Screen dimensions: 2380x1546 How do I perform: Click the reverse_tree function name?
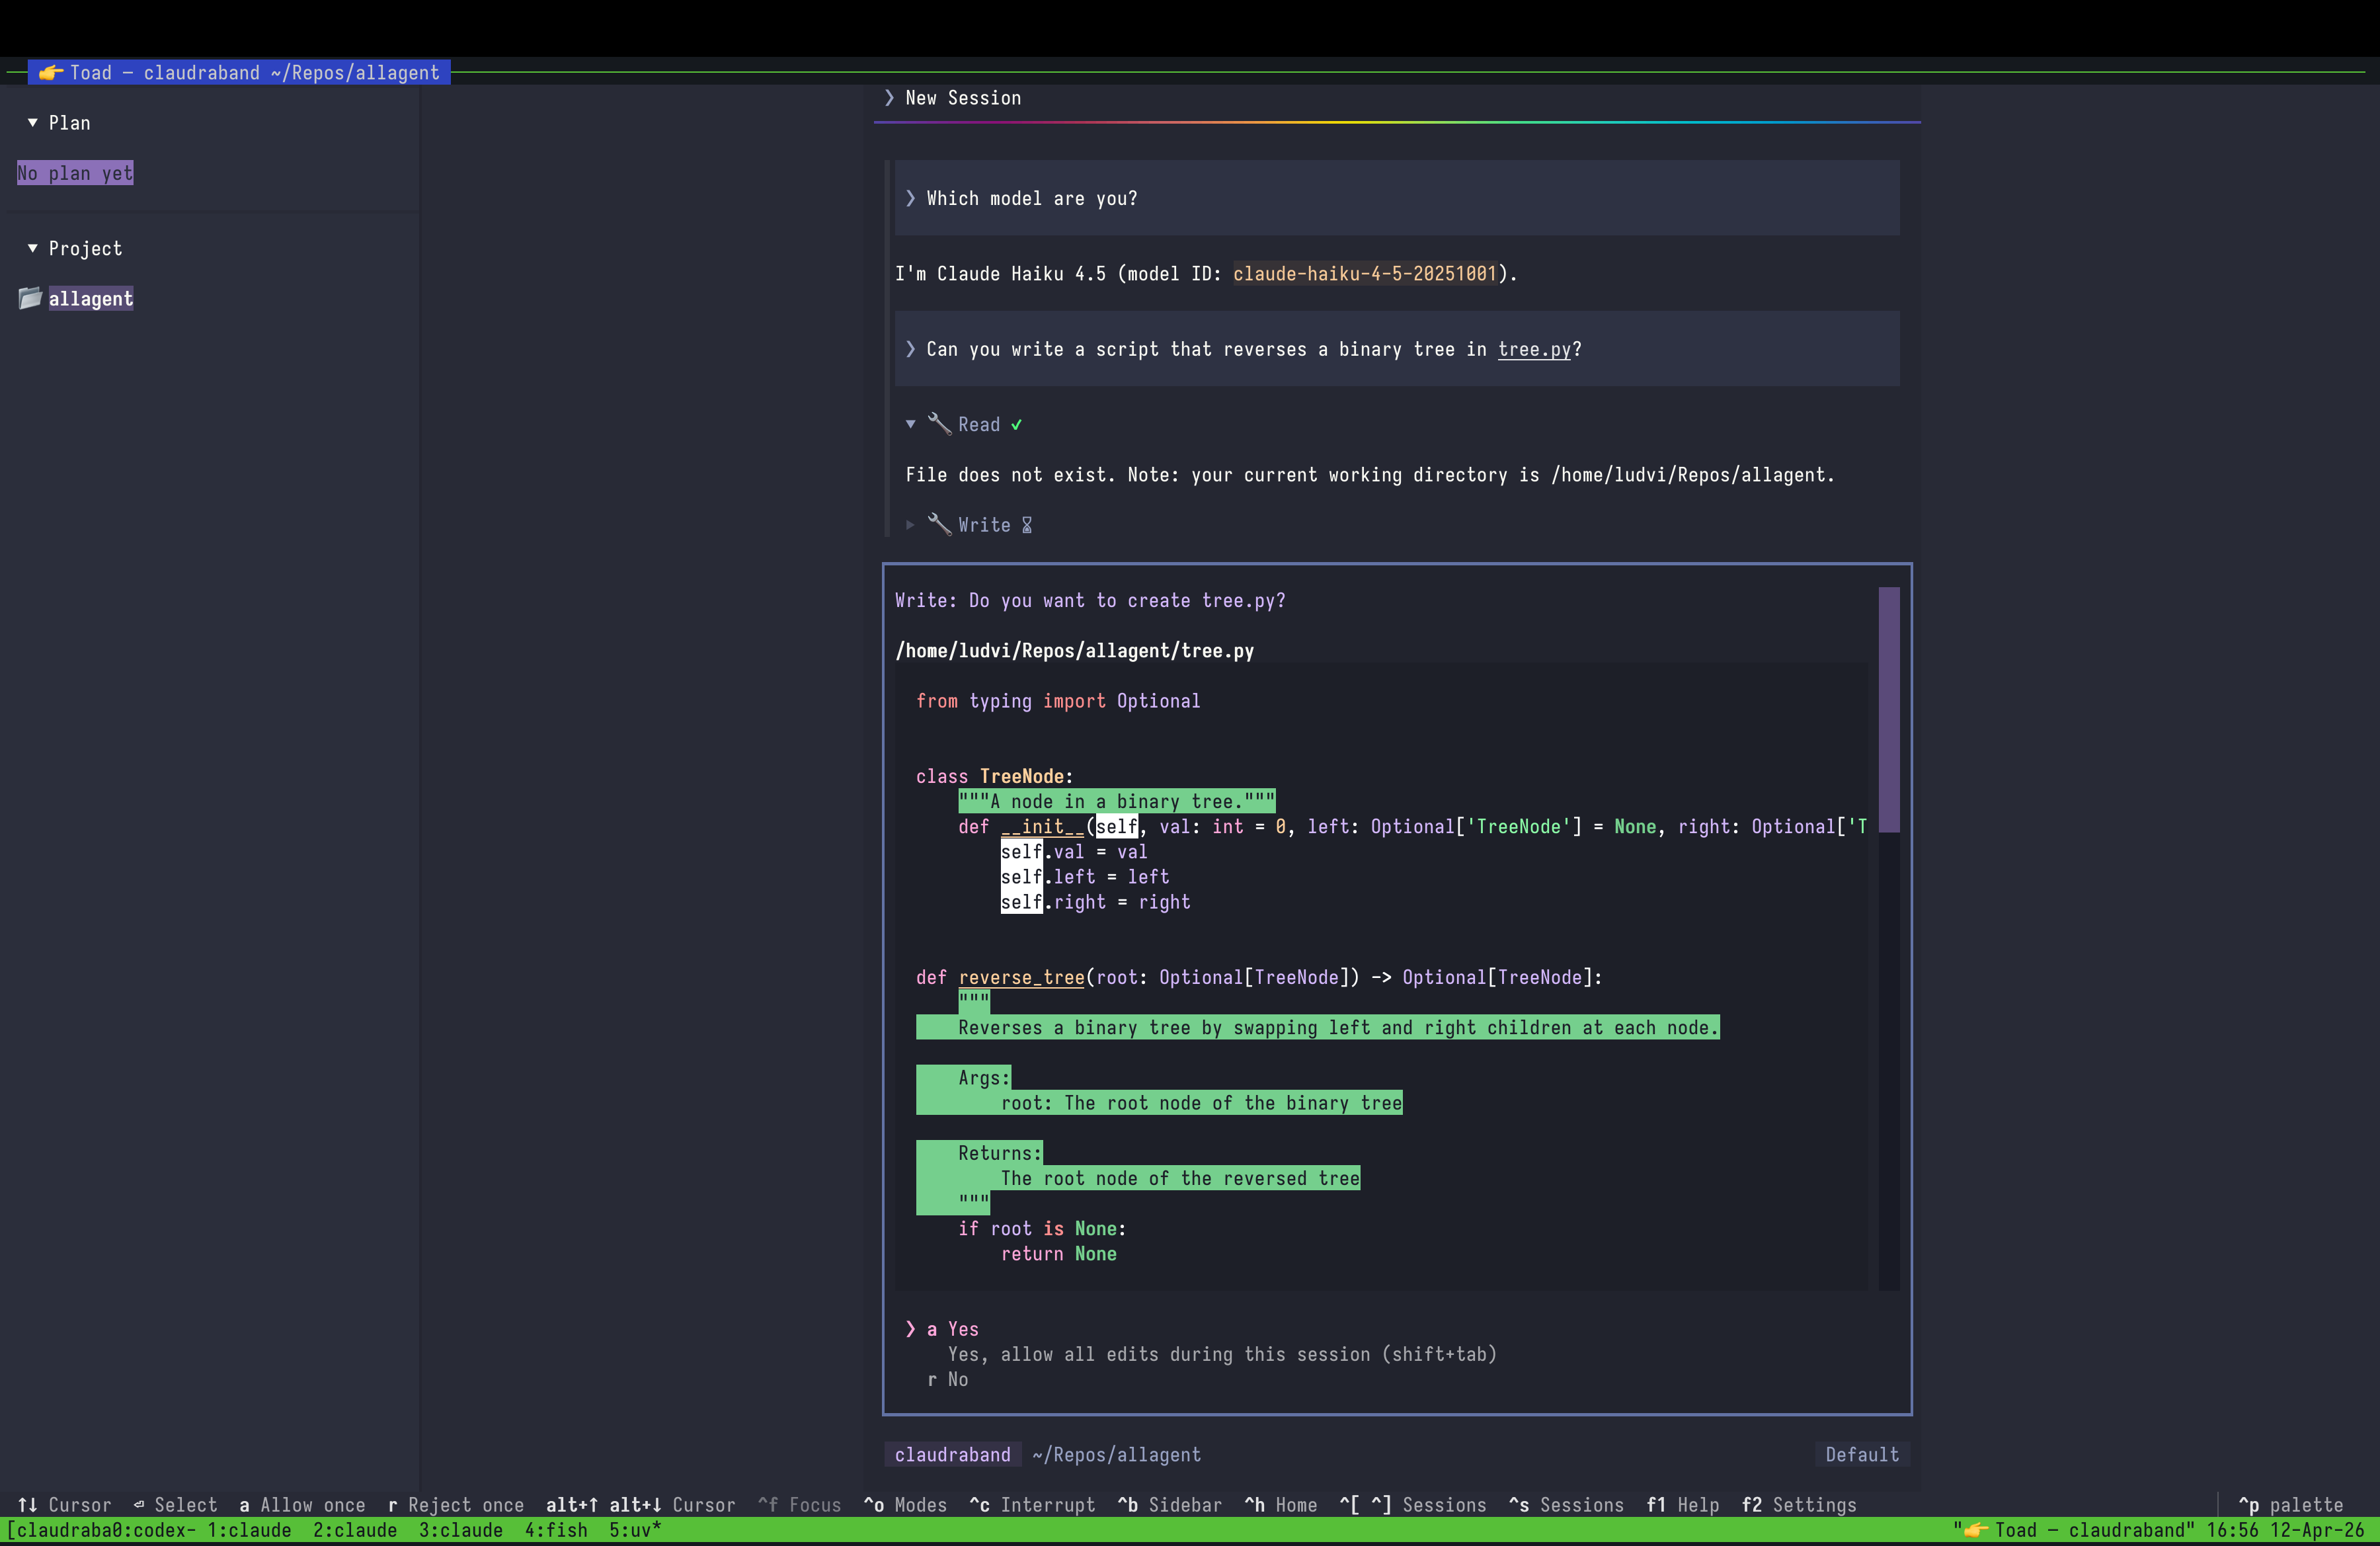point(1021,978)
